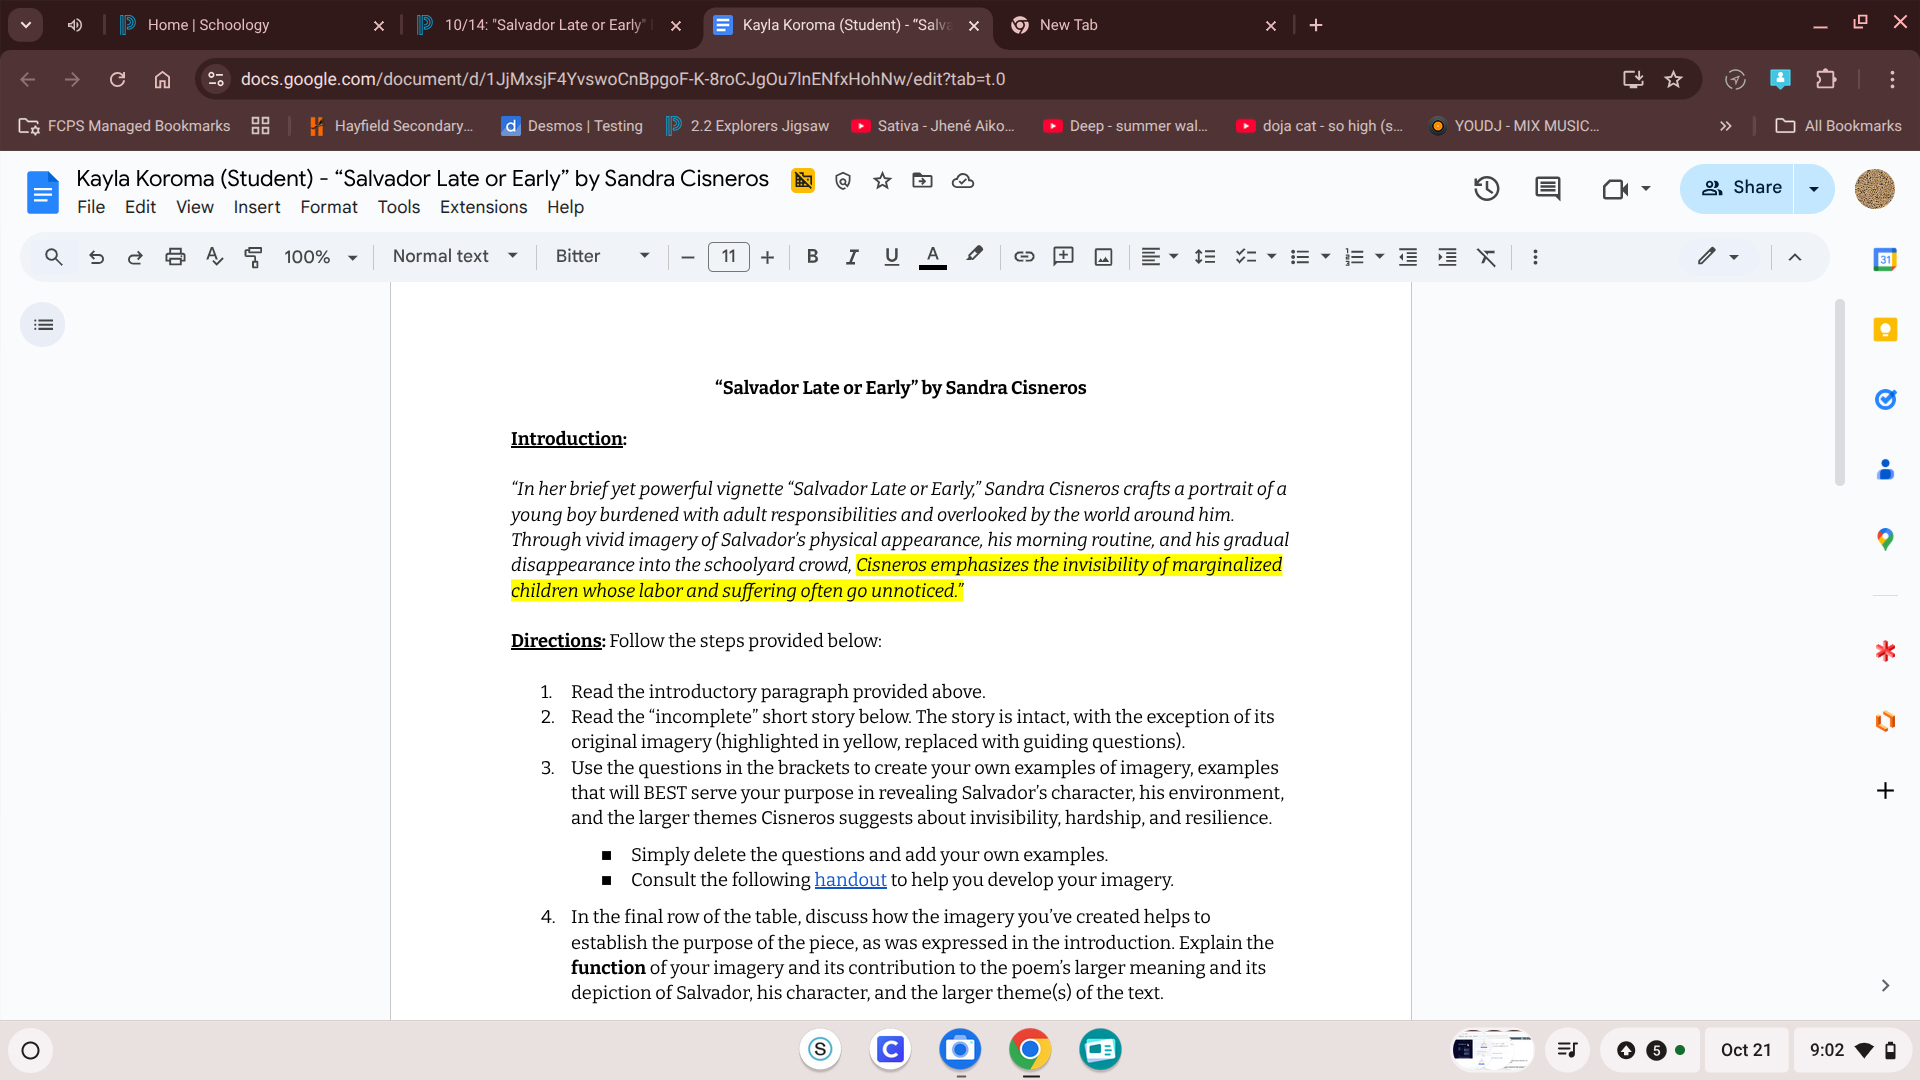Image resolution: width=1920 pixels, height=1080 pixels.
Task: Check the cloud document status icon
Action: coord(963,181)
